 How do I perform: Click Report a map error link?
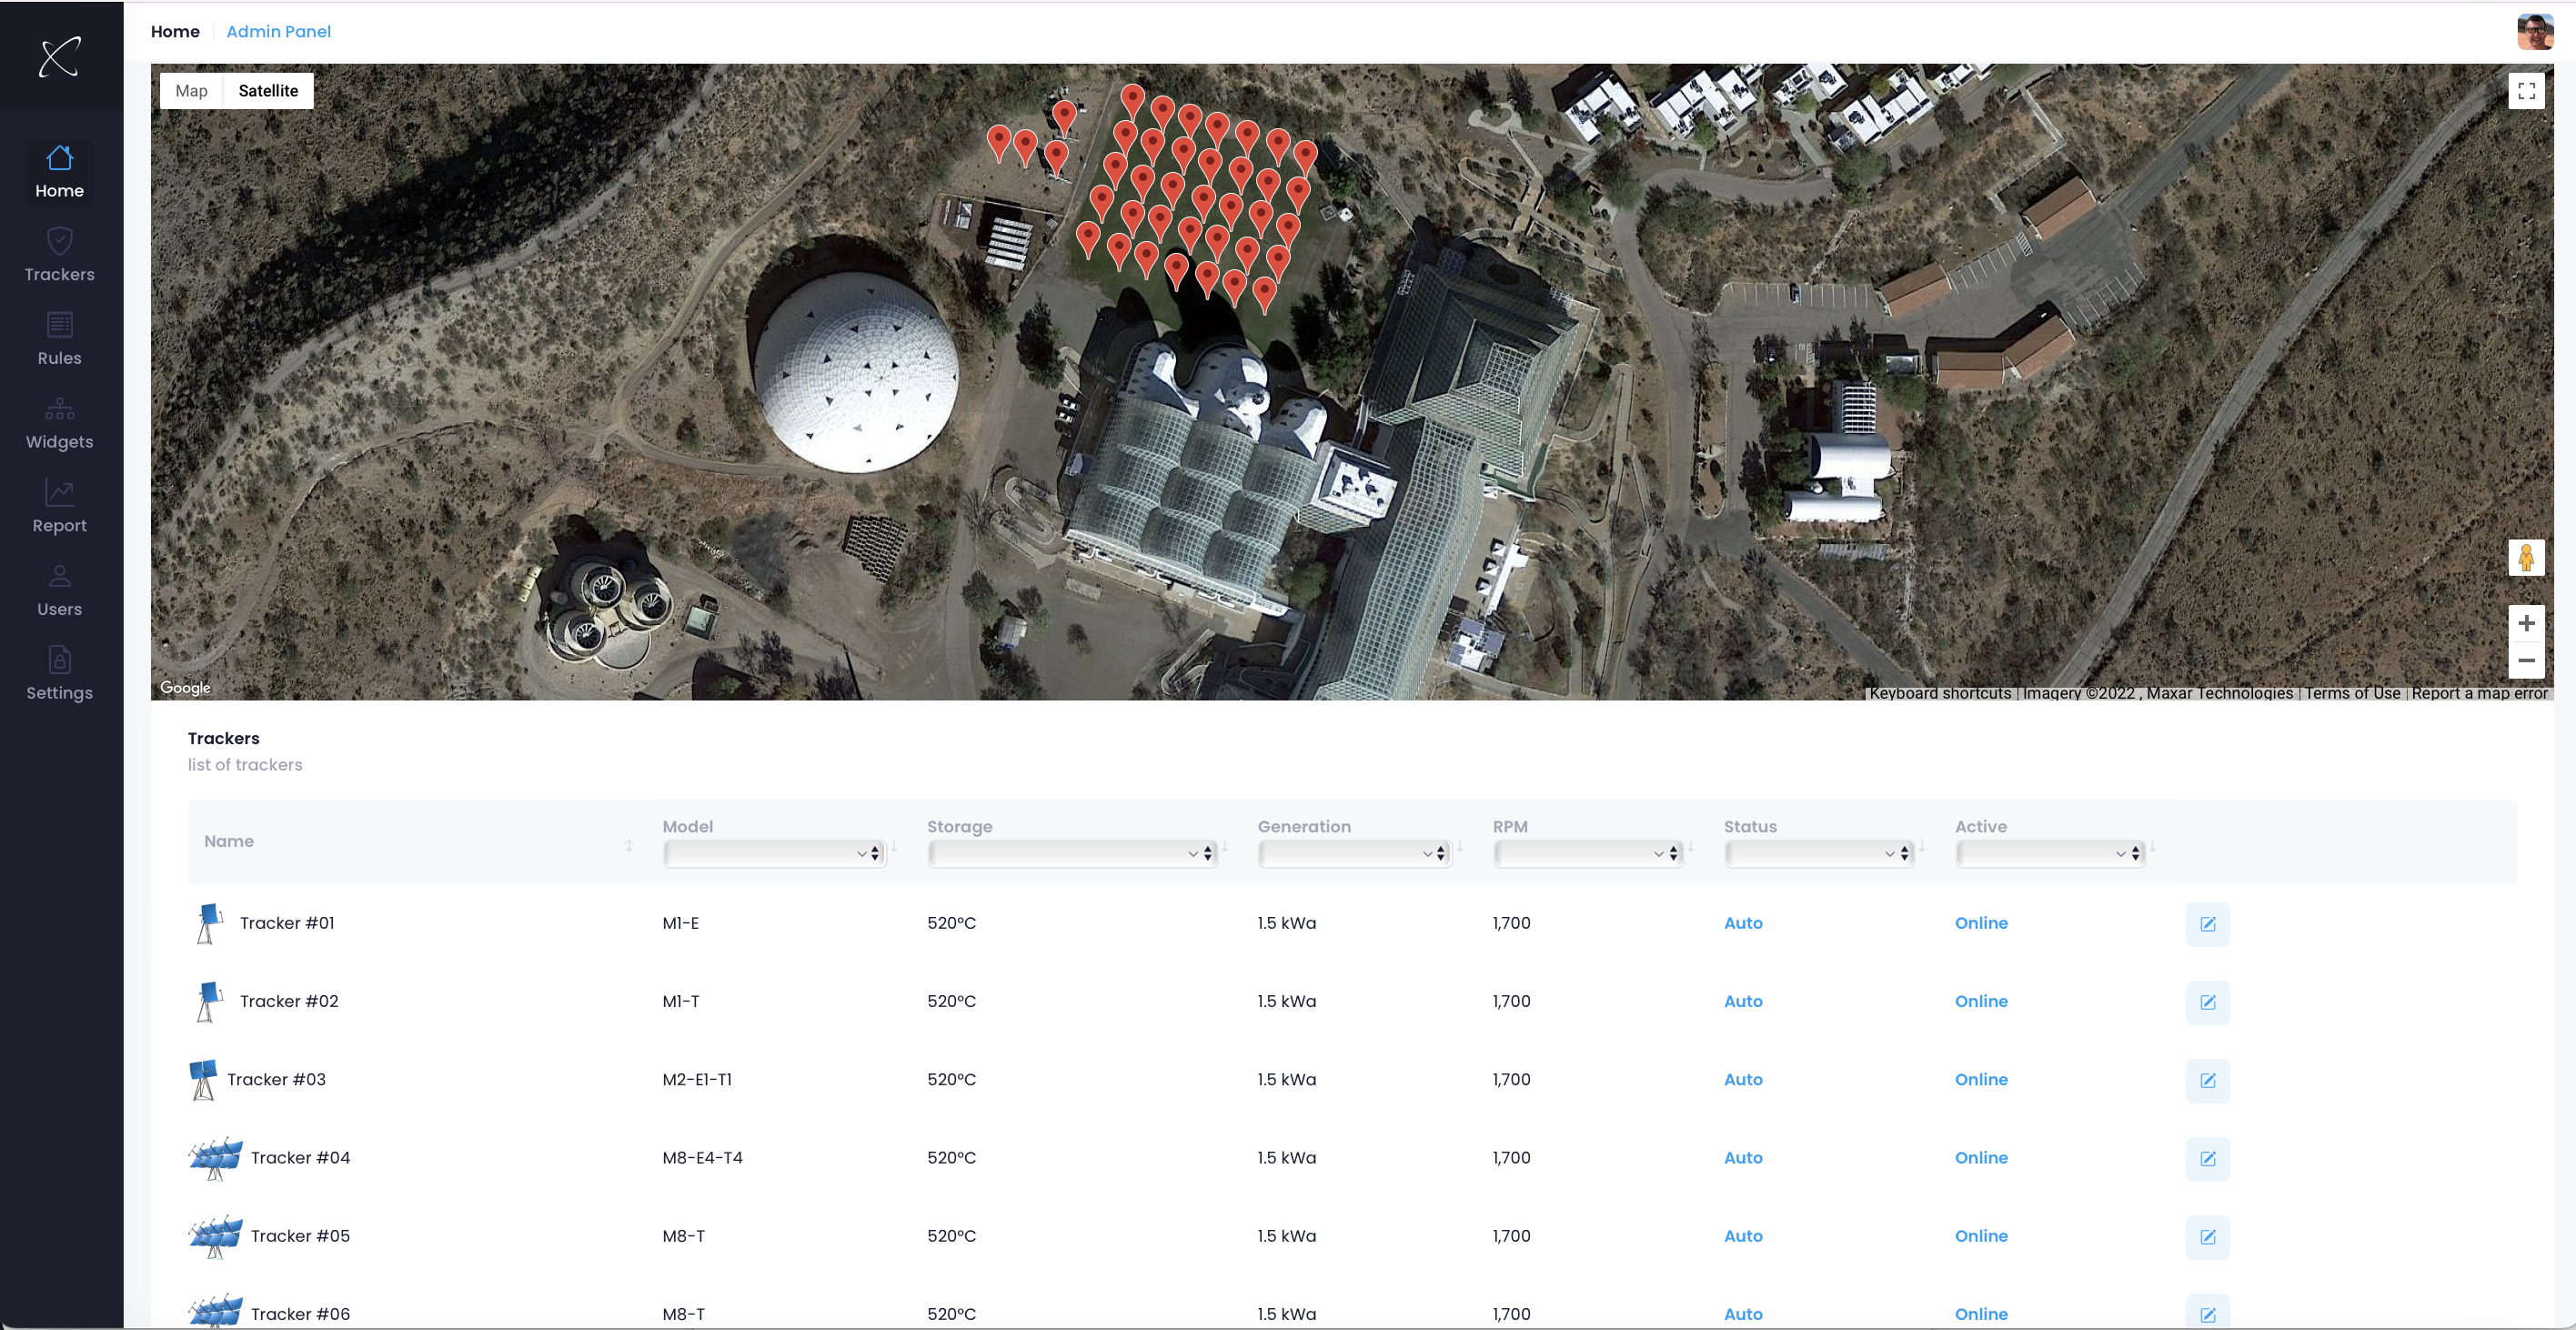(2479, 693)
